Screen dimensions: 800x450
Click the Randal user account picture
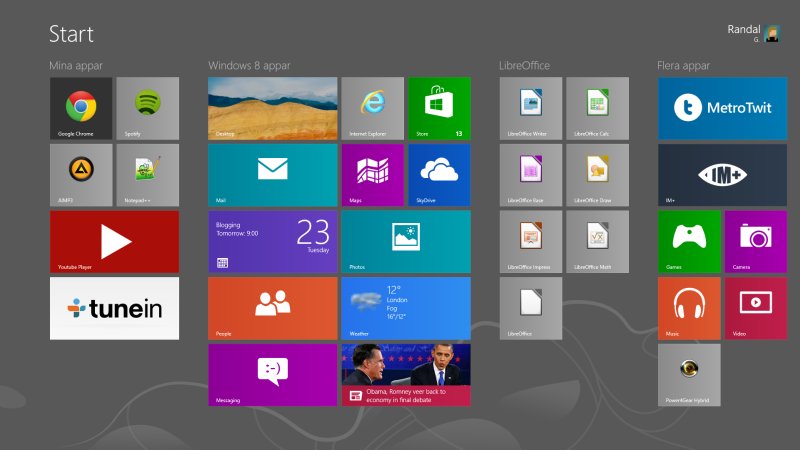pyautogui.click(x=772, y=34)
